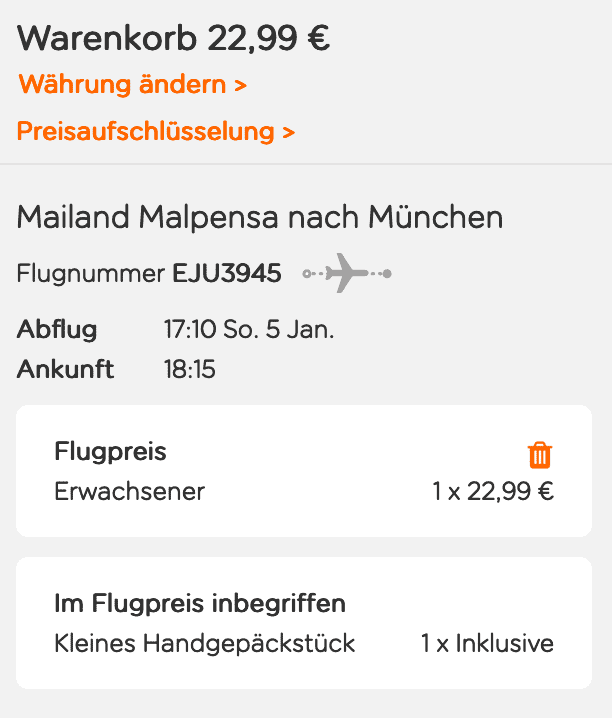This screenshot has width=612, height=718.
Task: Select the Mailand Malpensa nach München title
Action: coord(260,217)
